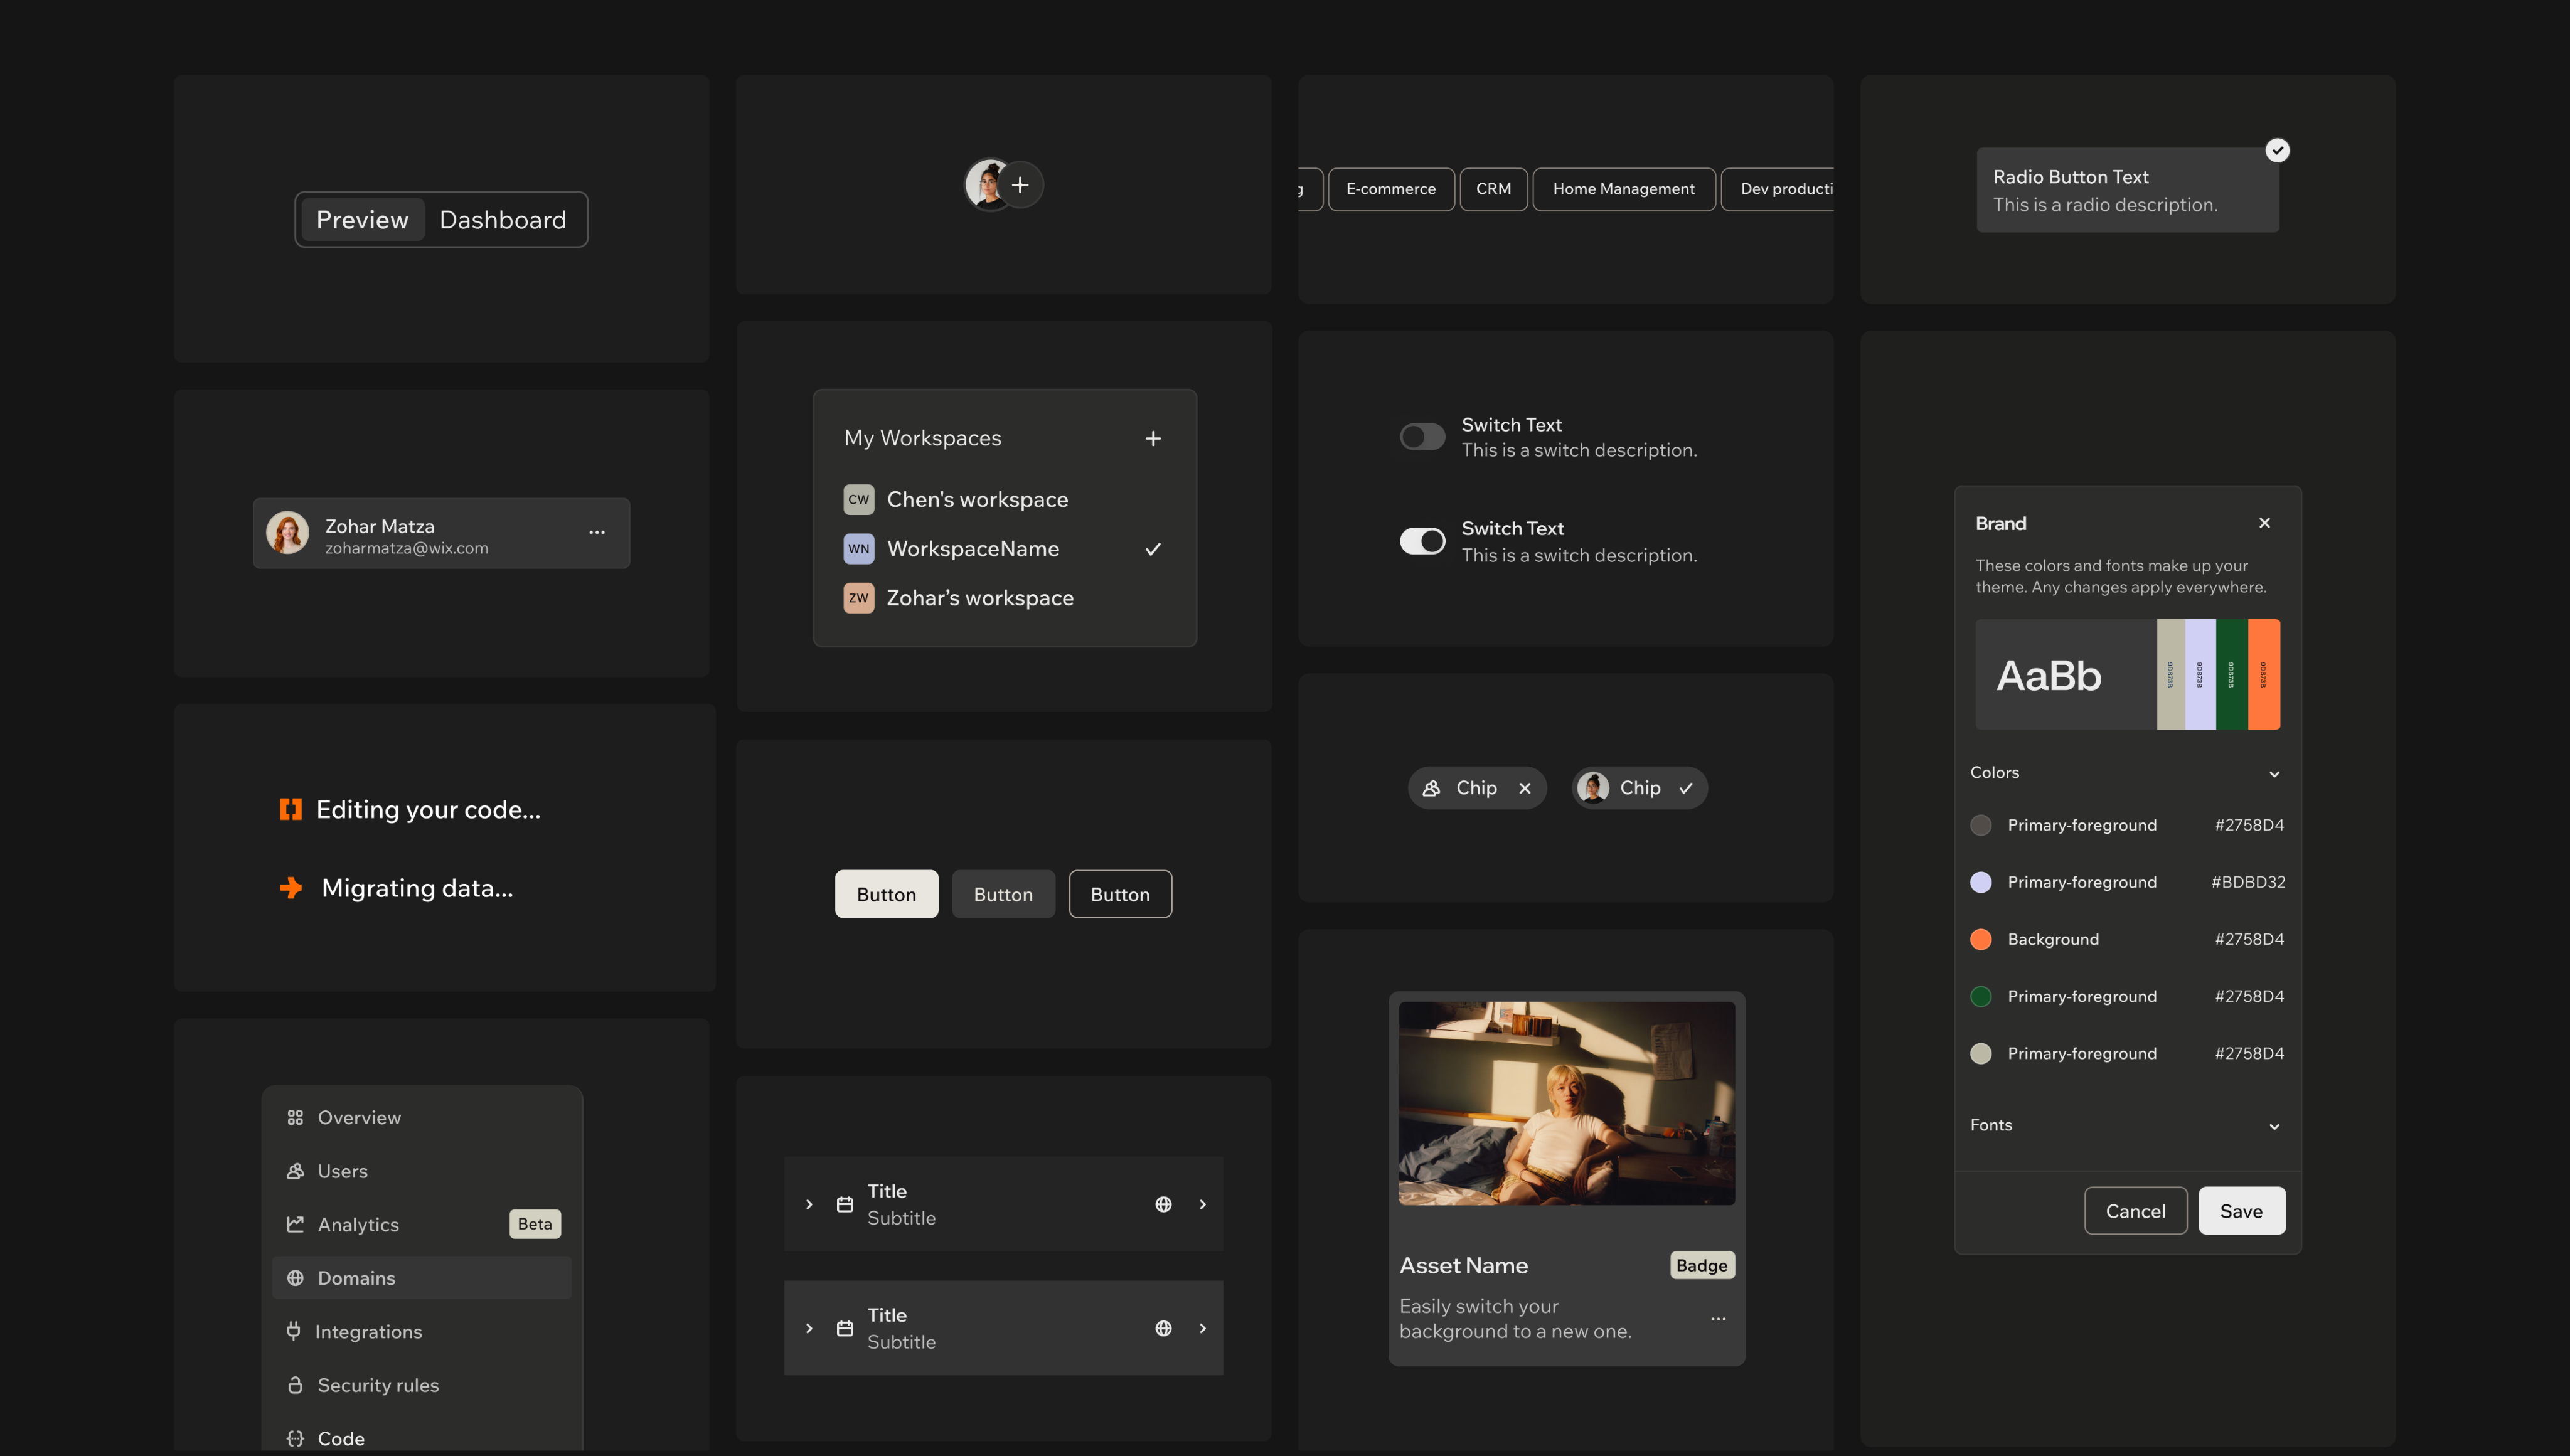Save the Brand settings
This screenshot has height=1456, width=2570.
pyautogui.click(x=2241, y=1211)
